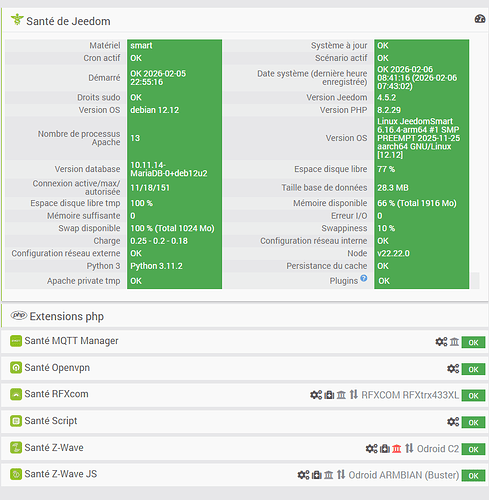Expand the Santé RFXcom title
This screenshot has width=489, height=500.
56,394
